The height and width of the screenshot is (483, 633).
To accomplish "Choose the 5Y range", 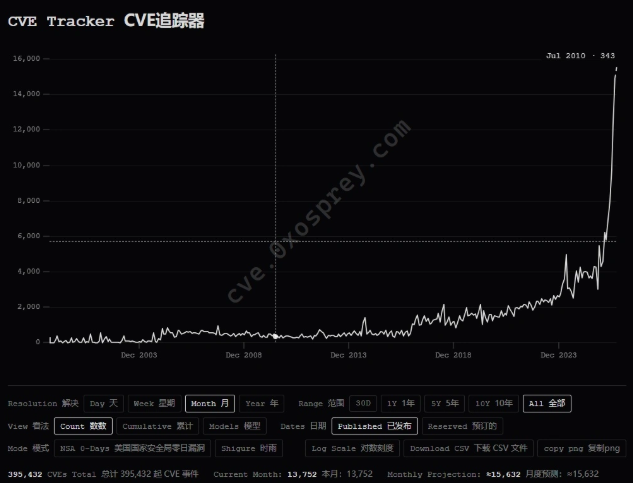I will pos(444,403).
